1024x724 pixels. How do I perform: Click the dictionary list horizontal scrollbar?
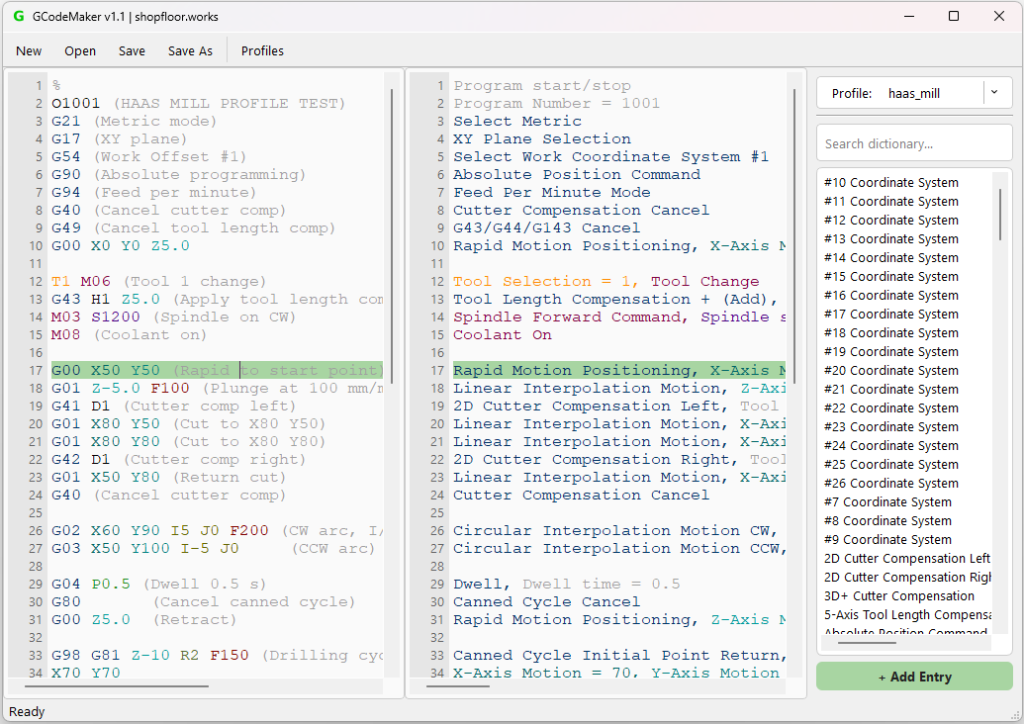click(868, 643)
